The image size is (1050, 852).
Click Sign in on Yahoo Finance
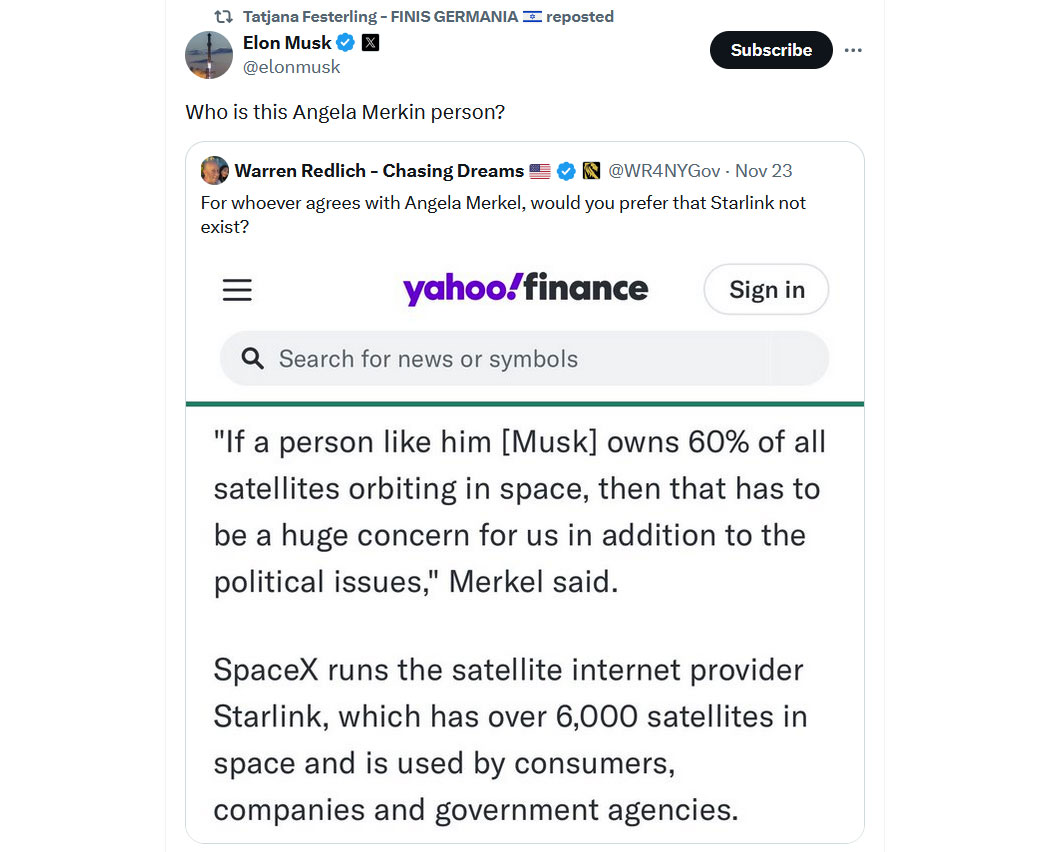point(766,289)
